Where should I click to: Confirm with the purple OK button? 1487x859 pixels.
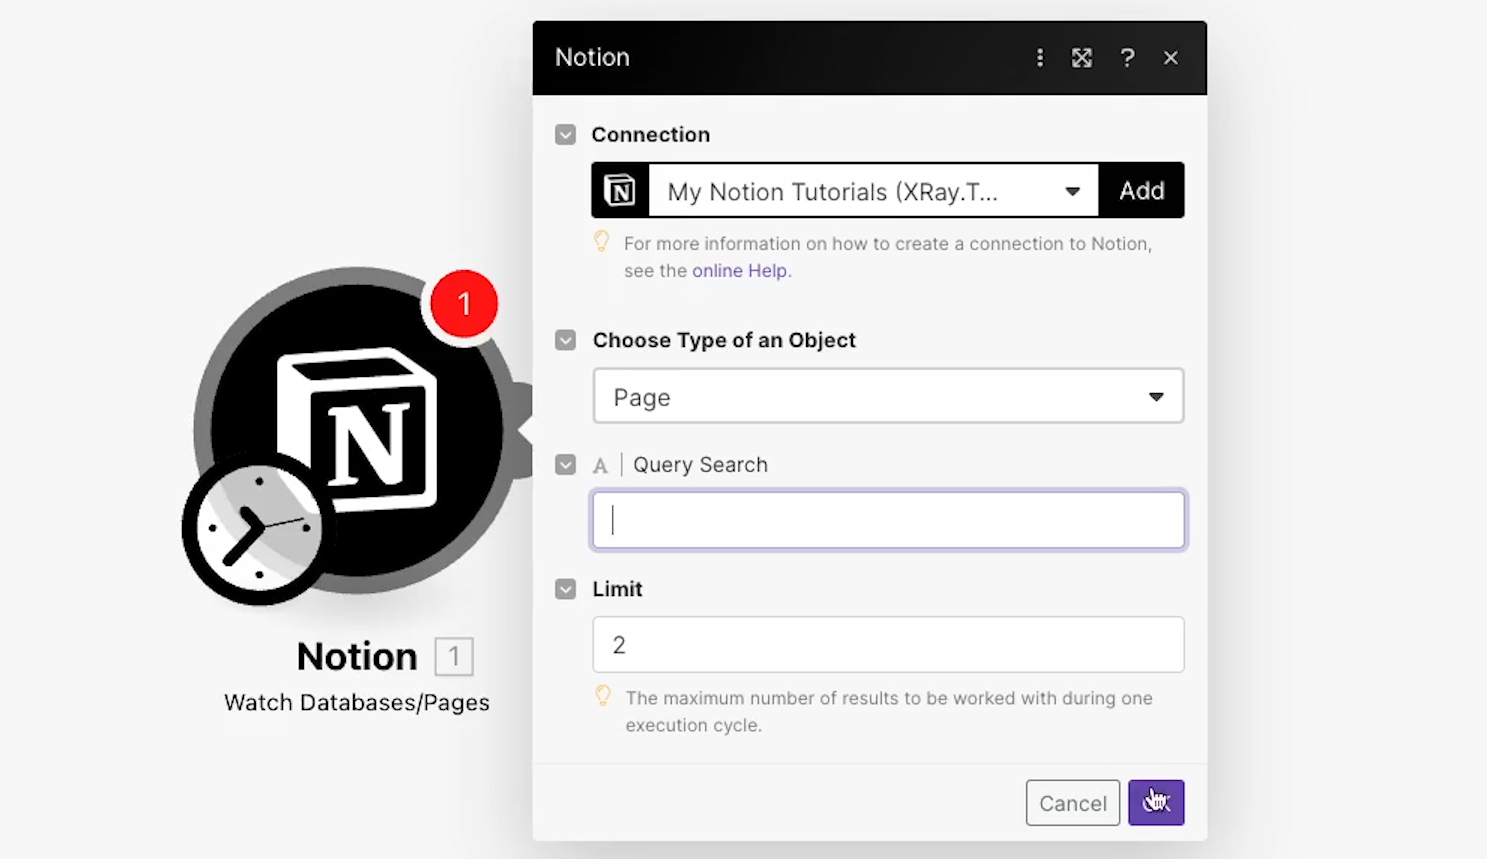click(x=1156, y=803)
